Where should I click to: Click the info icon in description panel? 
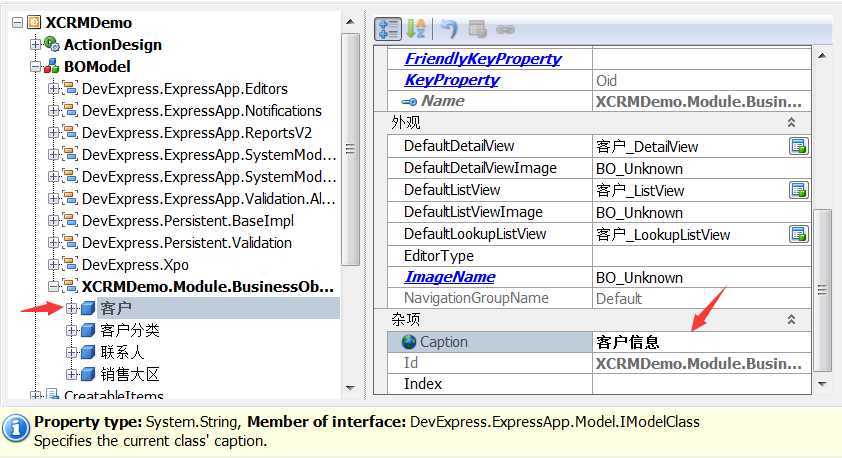[16, 428]
